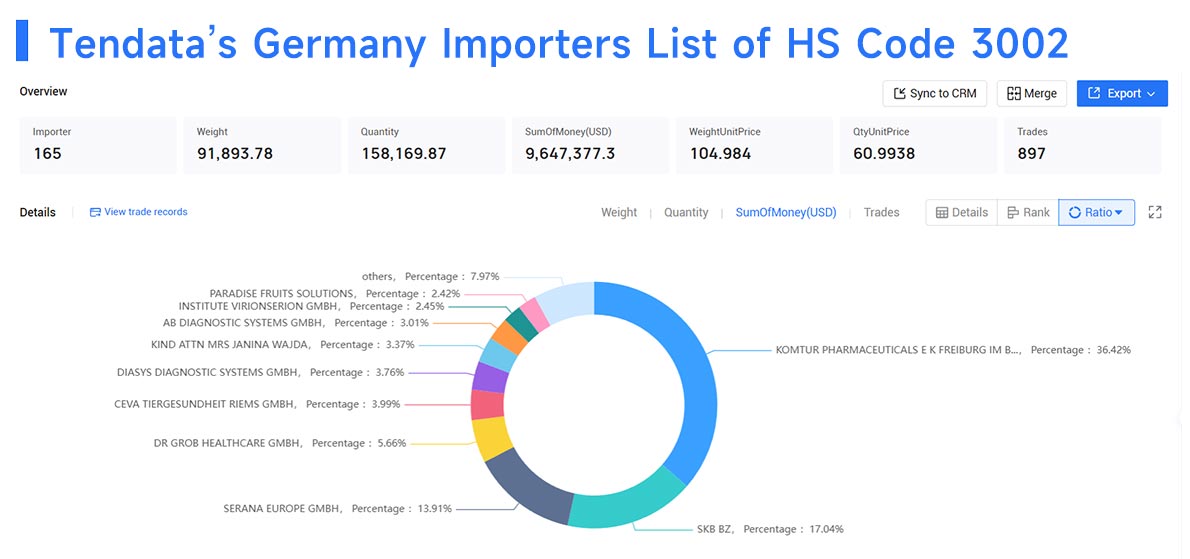This screenshot has width=1190, height=559.
Task: Click the SERANA EUROPE GMBH 13.91% label
Action: click(x=338, y=508)
